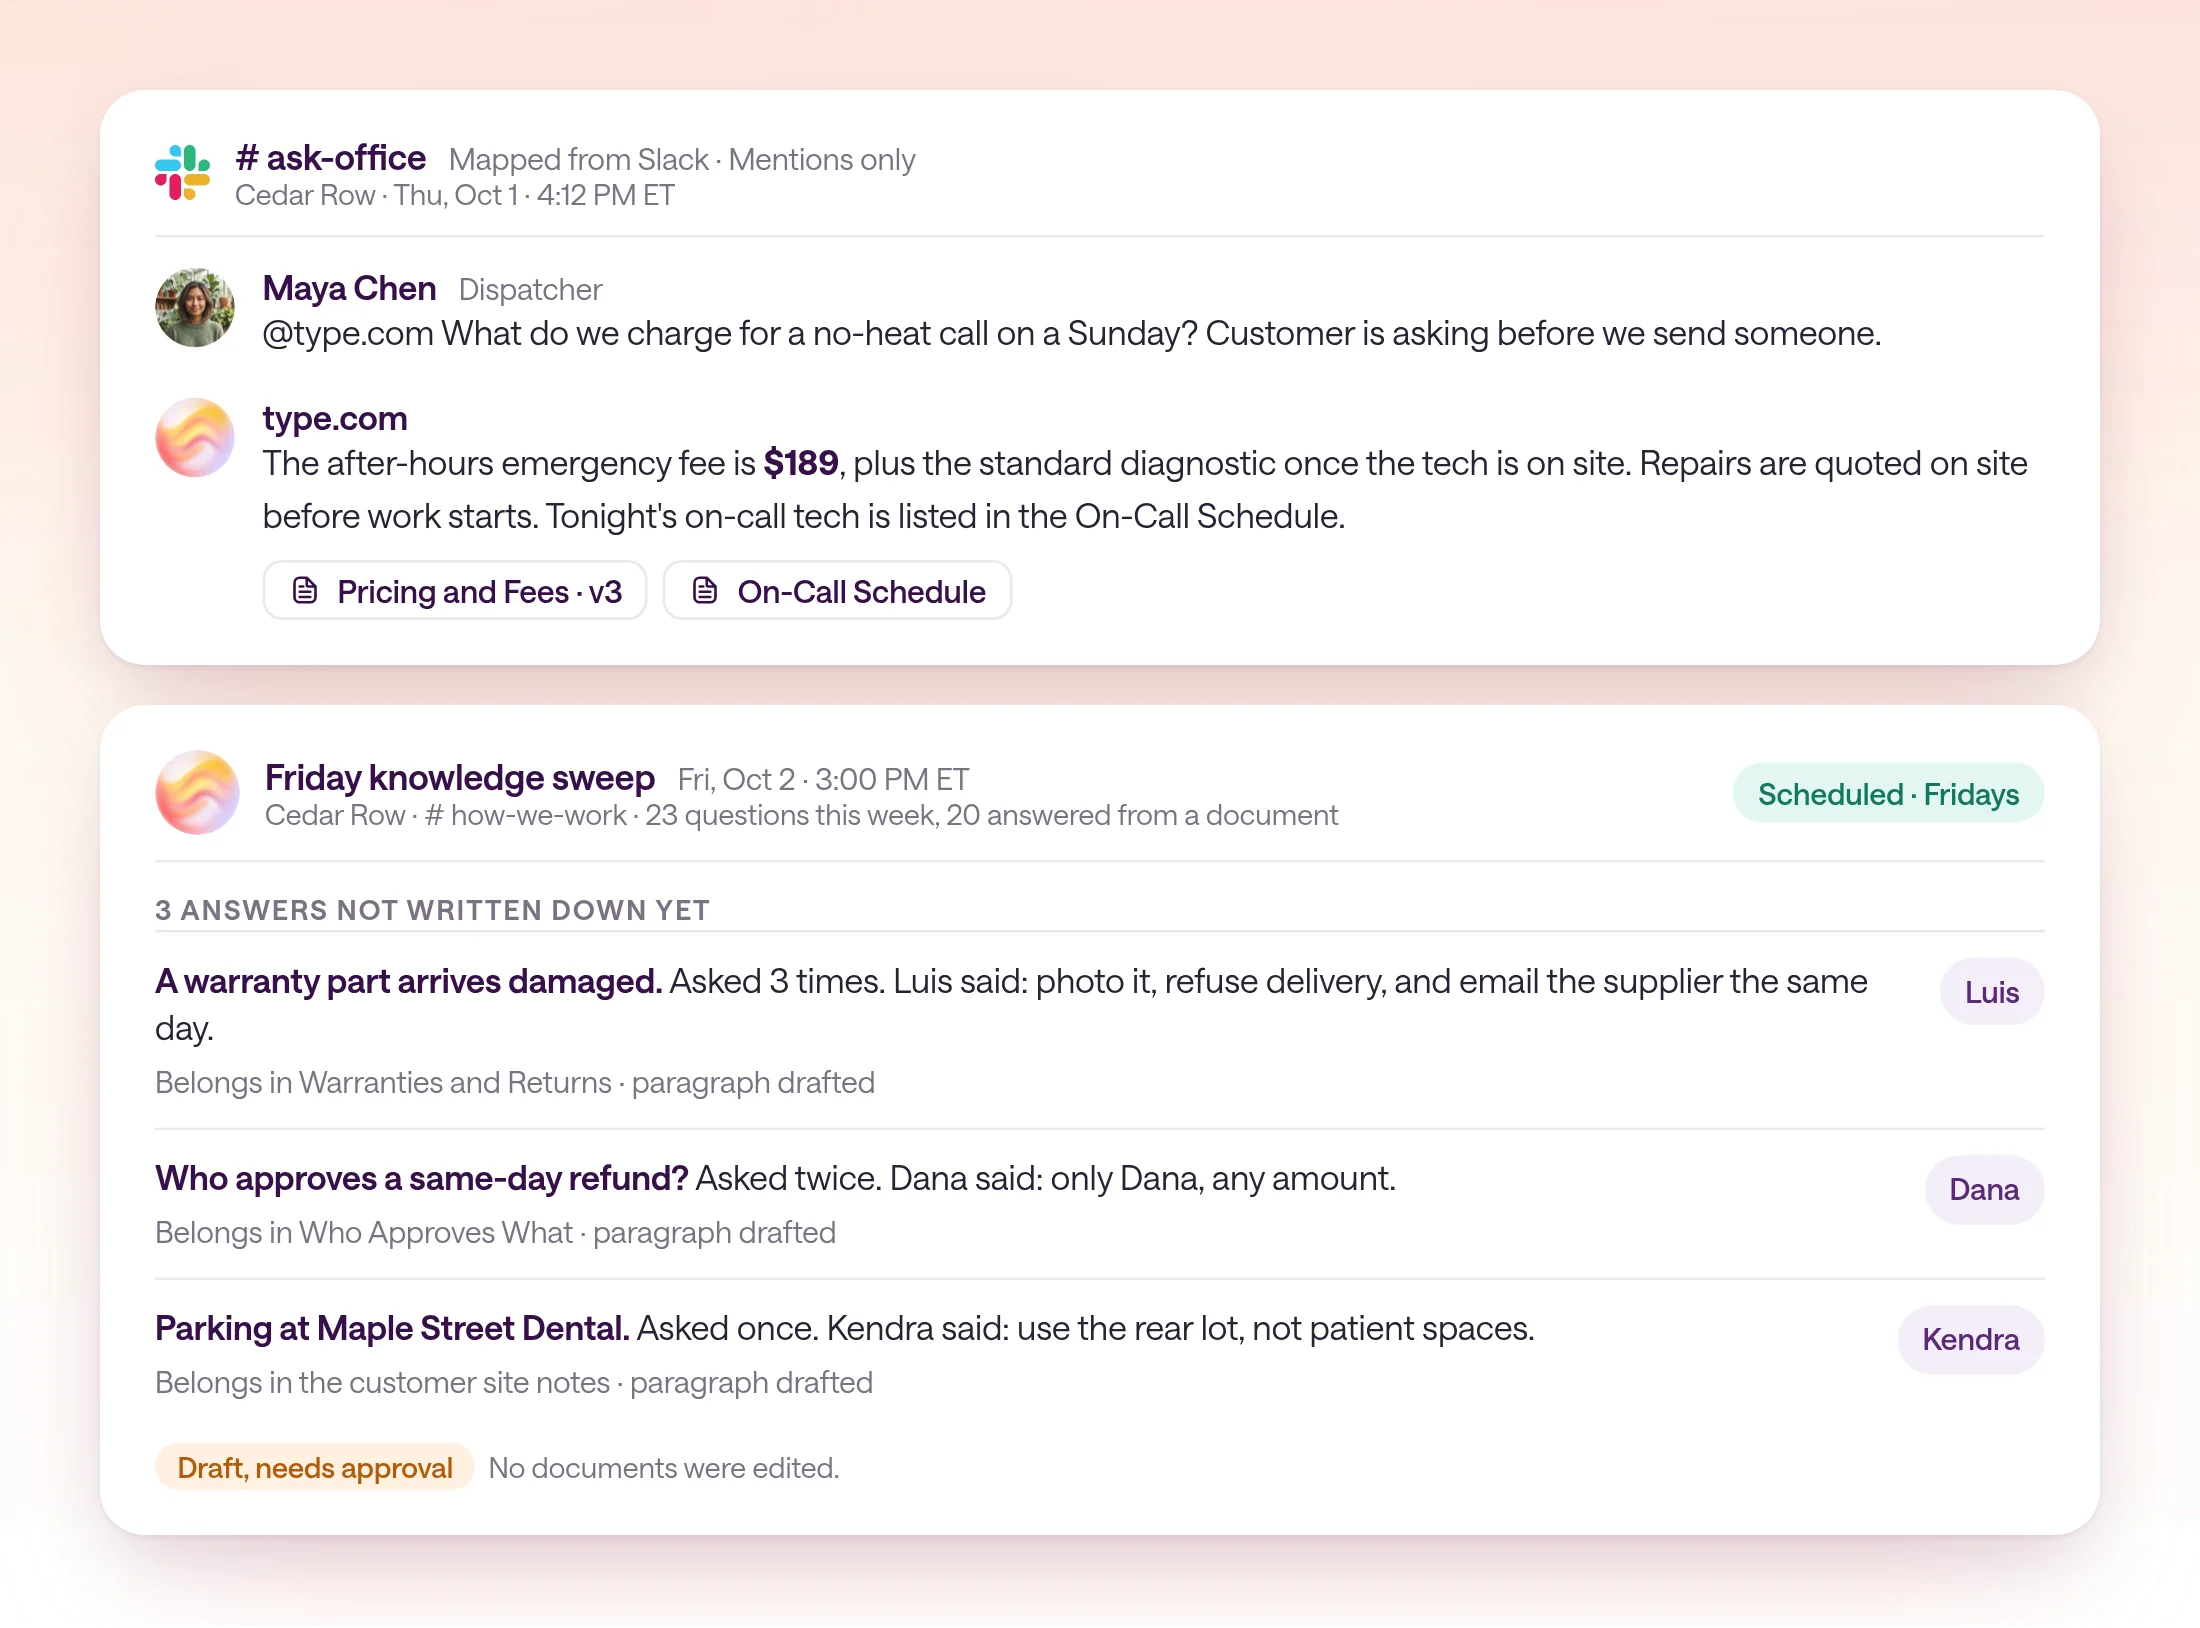This screenshot has width=2200, height=1628.
Task: Click 'Belongs in Who Approves What · paragraph drafted'
Action: (x=495, y=1232)
